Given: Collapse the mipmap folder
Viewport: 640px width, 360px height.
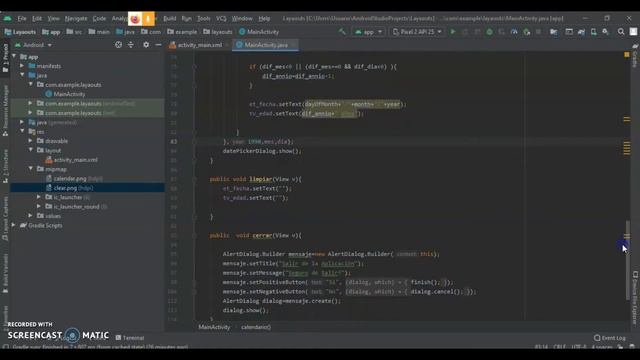Looking at the screenshot, I should (x=31, y=169).
